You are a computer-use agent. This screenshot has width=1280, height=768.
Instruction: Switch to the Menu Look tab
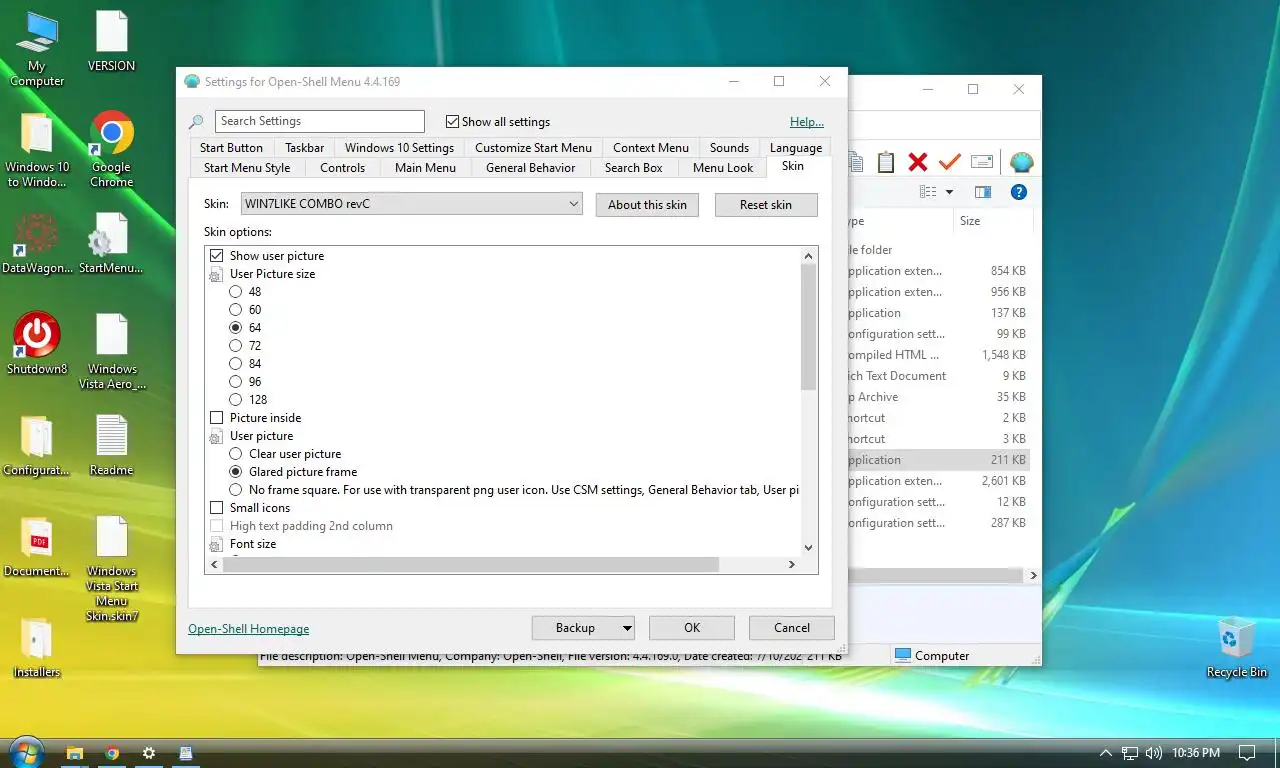pos(723,168)
